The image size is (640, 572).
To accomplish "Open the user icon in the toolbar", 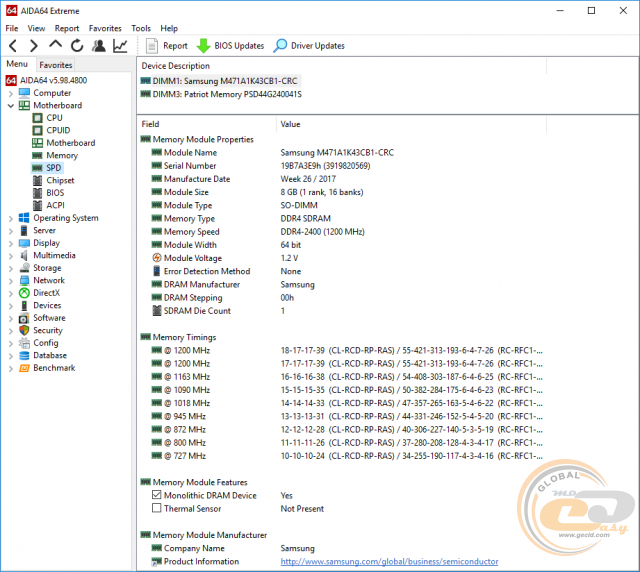I will click(x=98, y=46).
